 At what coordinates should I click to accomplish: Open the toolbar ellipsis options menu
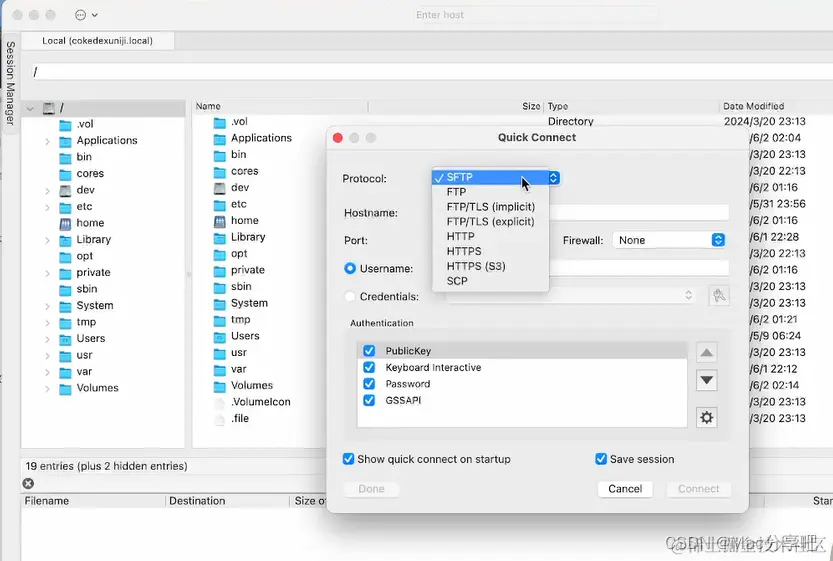[86, 15]
